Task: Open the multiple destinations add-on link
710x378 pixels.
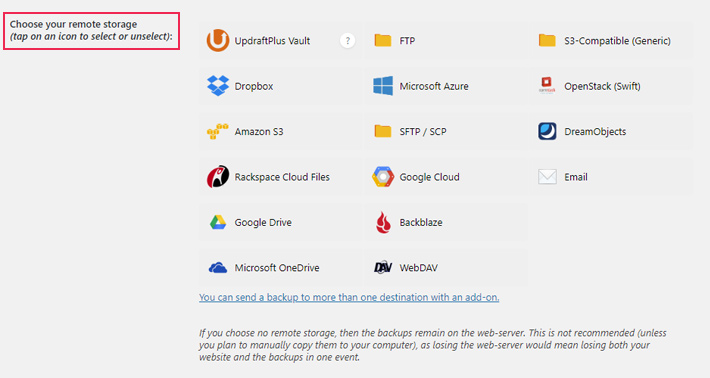Action: coord(349,297)
